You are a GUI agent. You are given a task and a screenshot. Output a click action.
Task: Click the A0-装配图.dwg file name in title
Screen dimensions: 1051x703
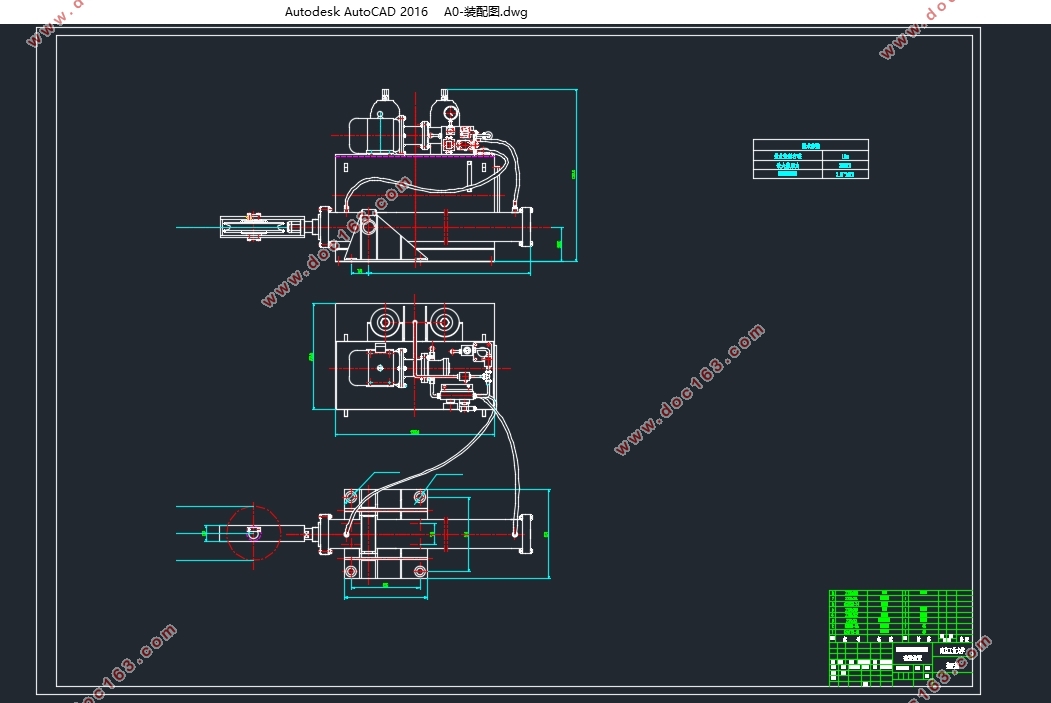pyautogui.click(x=485, y=12)
